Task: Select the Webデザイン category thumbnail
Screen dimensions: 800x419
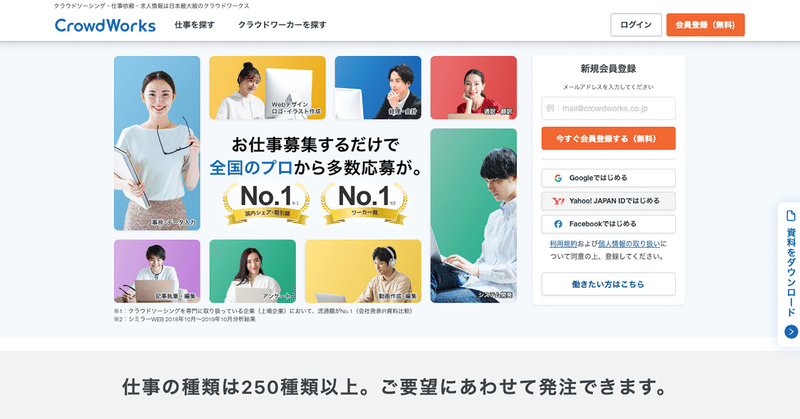Action: point(267,88)
